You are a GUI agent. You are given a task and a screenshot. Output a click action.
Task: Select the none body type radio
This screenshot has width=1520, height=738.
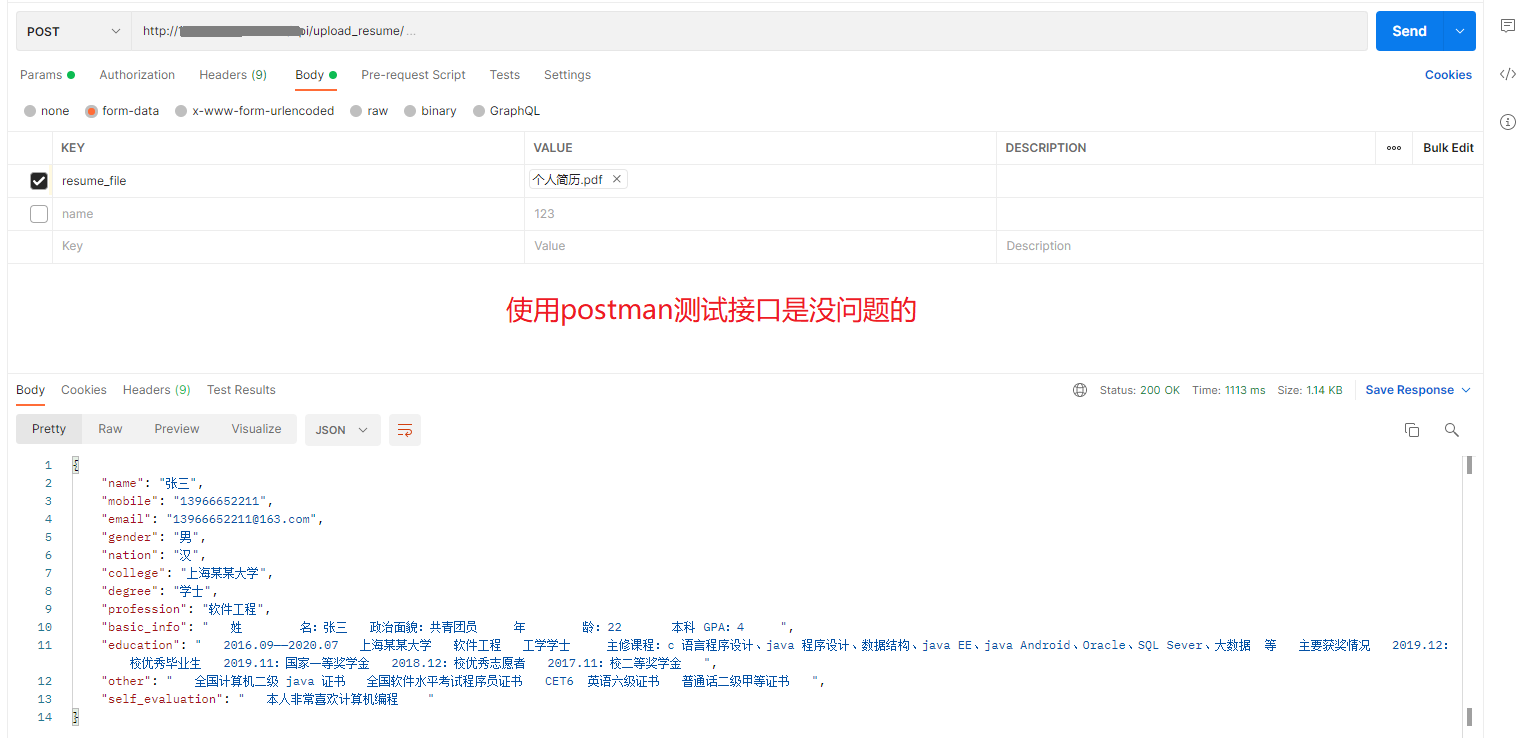[30, 111]
